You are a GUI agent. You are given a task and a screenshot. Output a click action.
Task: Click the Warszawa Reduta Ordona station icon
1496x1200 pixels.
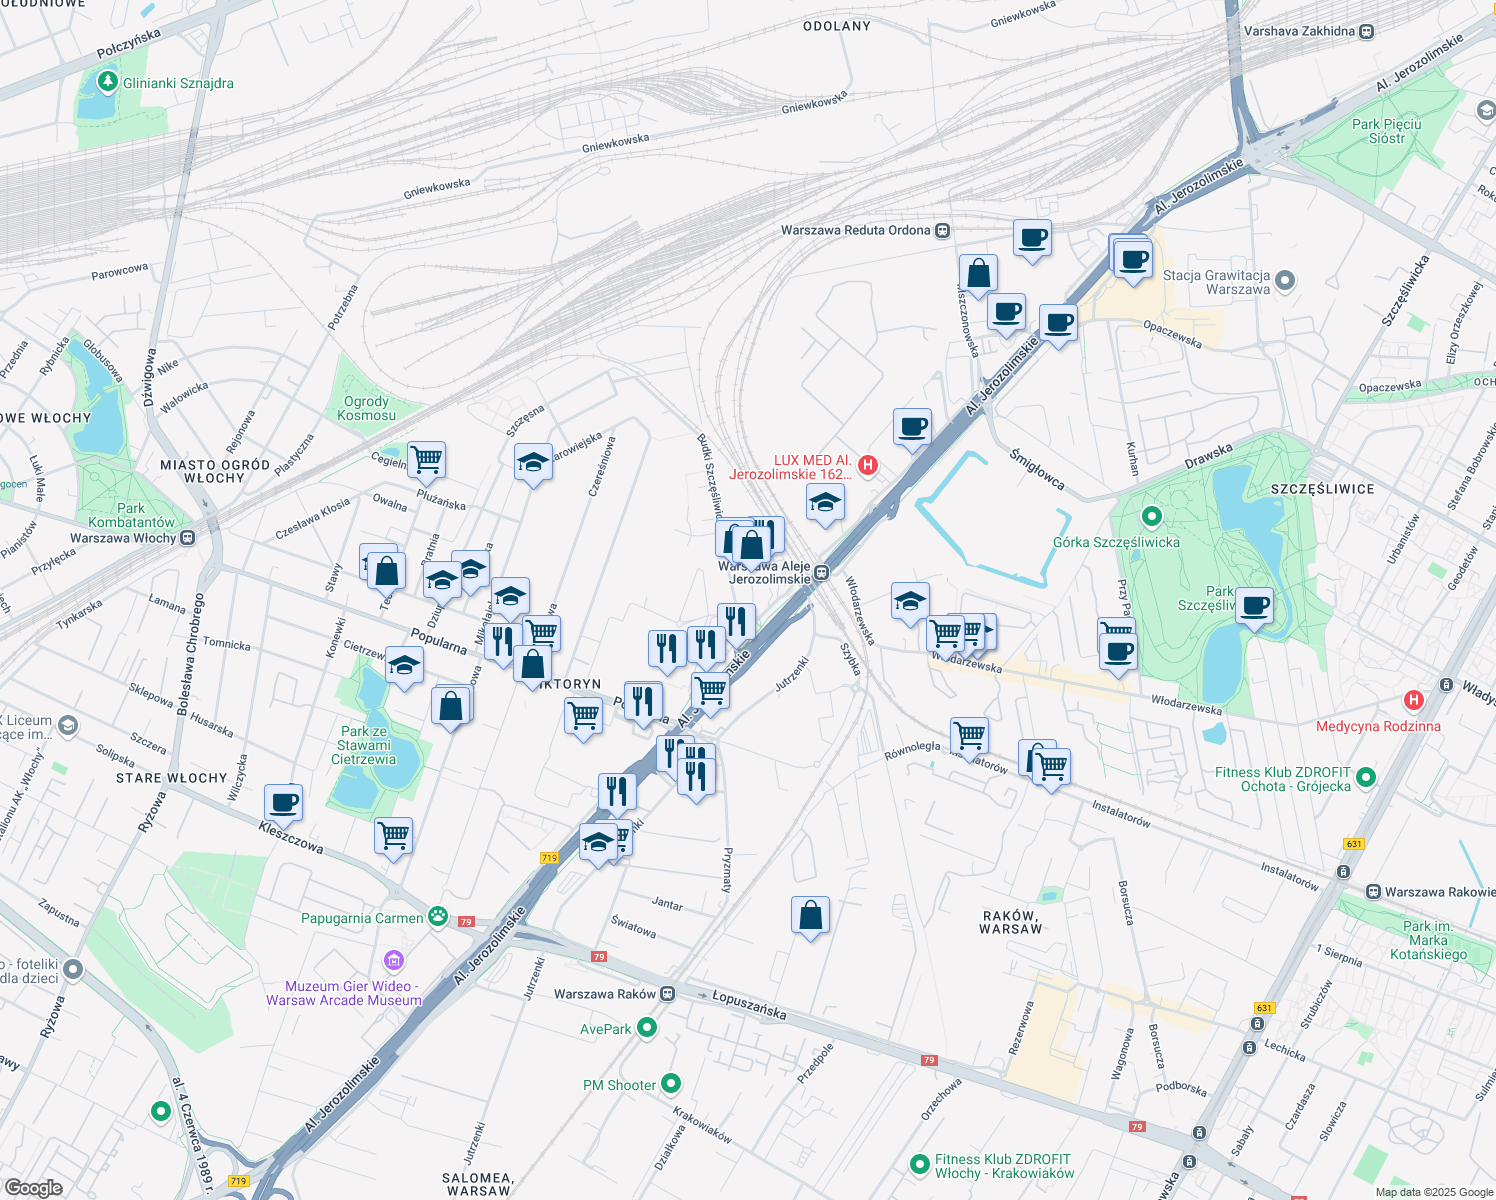coord(942,230)
